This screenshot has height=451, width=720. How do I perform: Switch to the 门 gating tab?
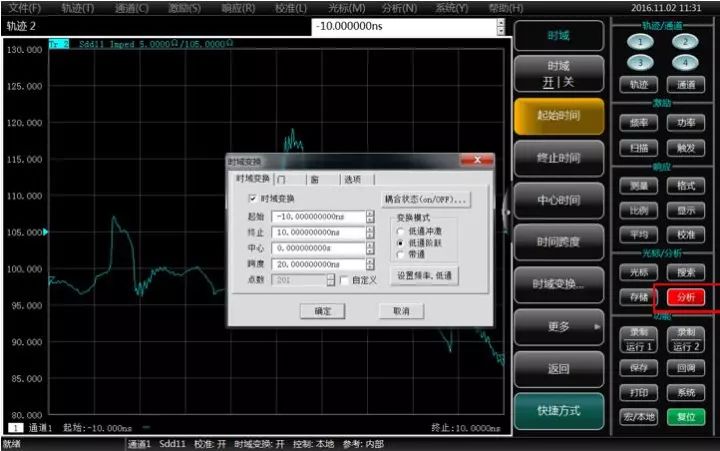[289, 180]
